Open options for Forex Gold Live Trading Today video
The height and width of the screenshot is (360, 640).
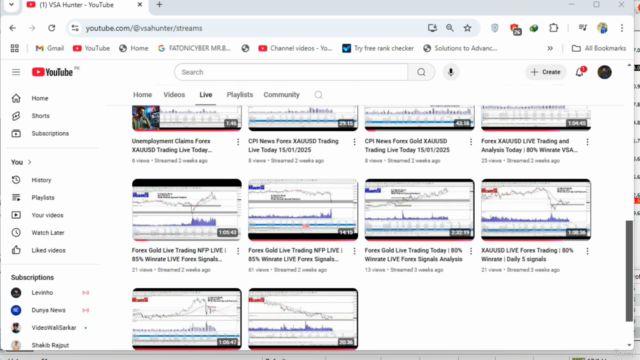coord(471,251)
